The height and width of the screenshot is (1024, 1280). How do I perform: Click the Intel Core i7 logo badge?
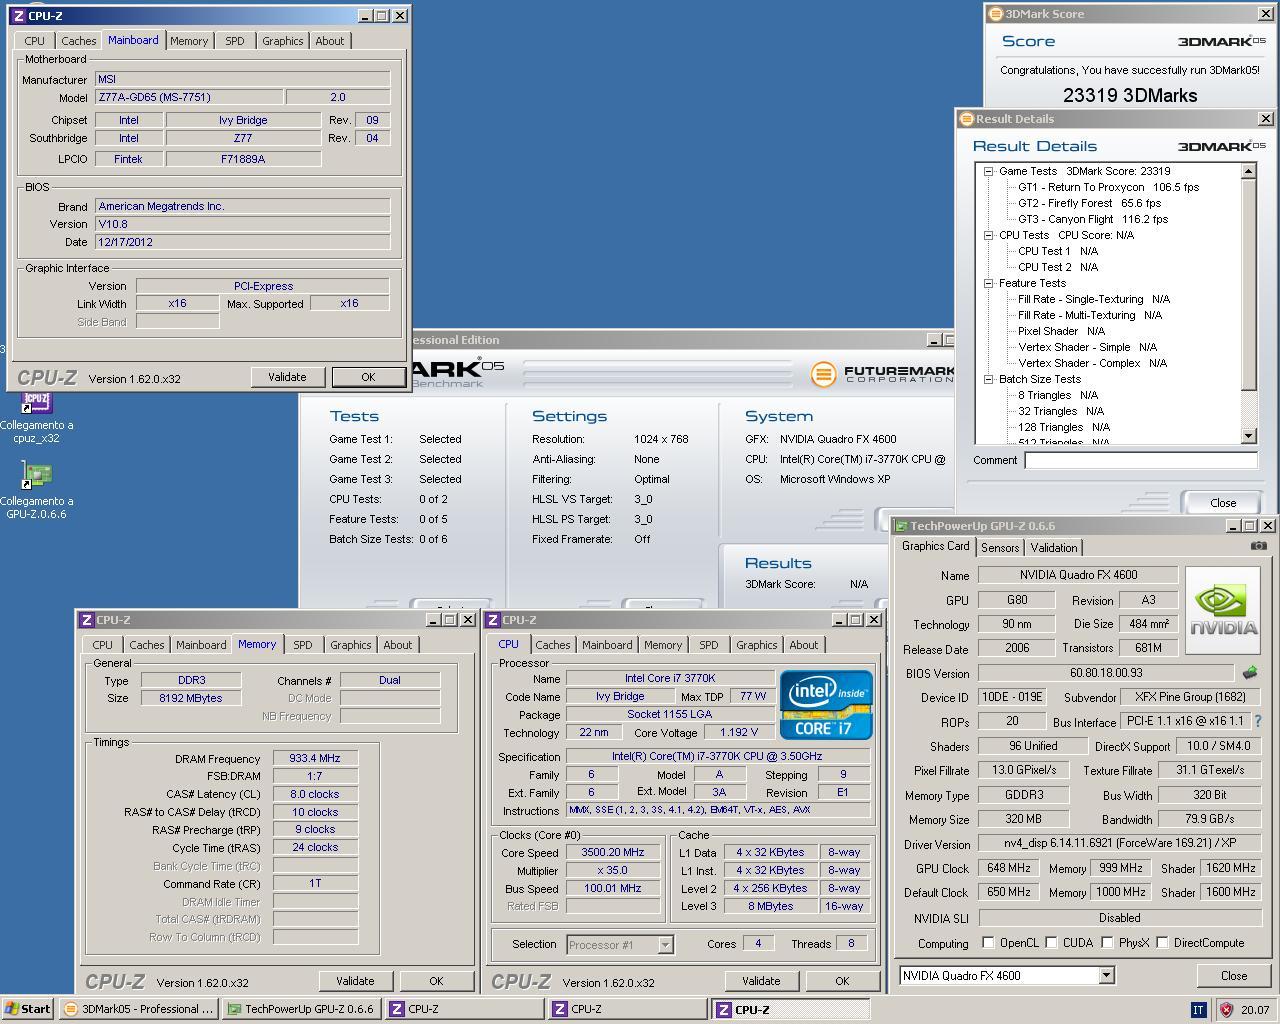(x=826, y=705)
